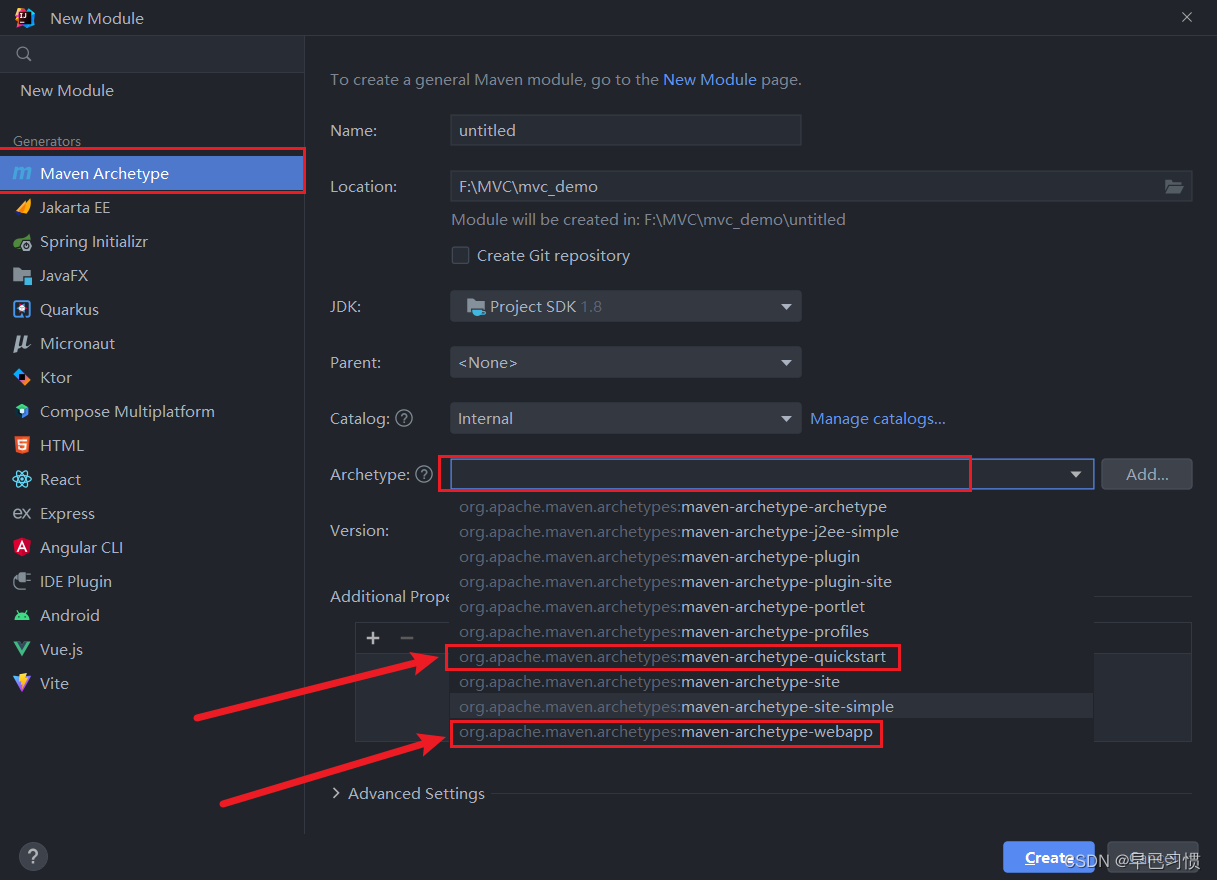Click the HTML5 icon

click(22, 446)
